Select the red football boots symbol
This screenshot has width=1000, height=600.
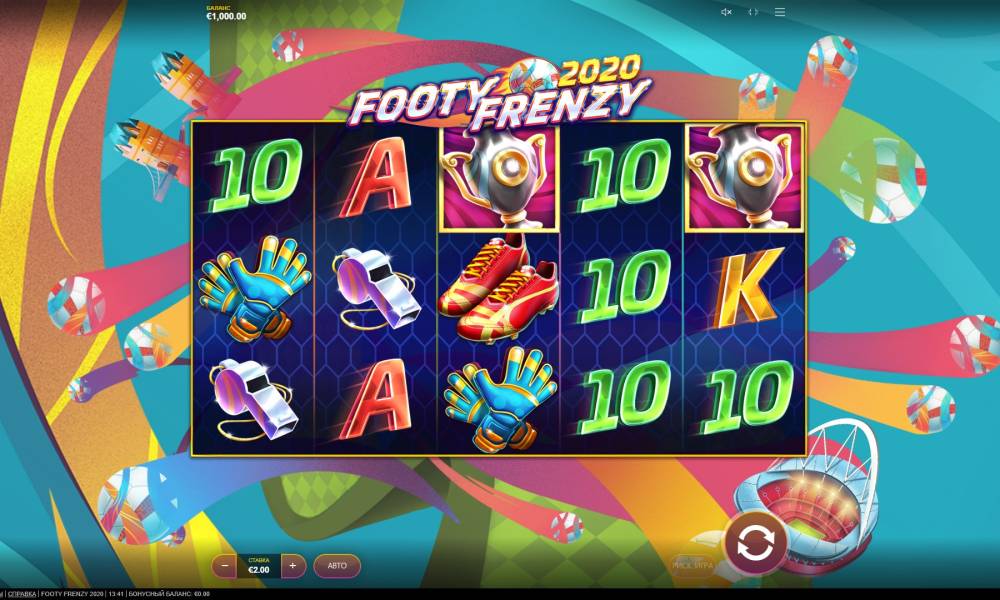(x=499, y=289)
